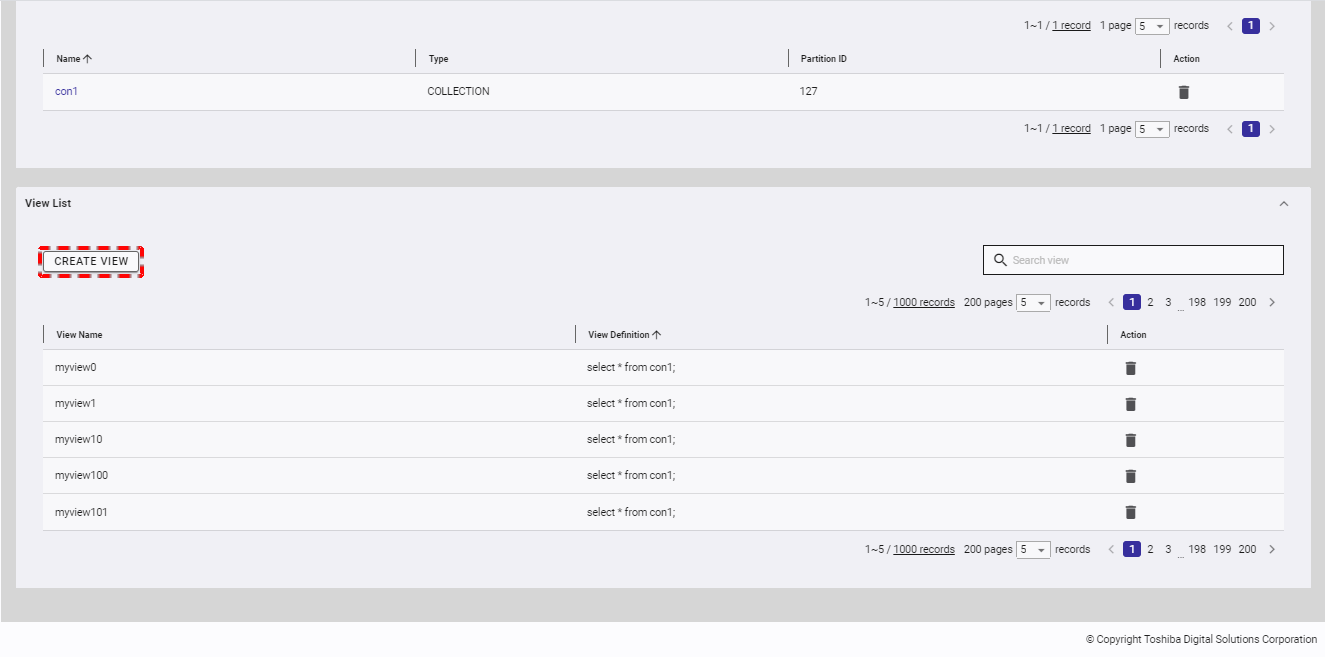Click trash icon for myview10
This screenshot has height=657, width=1325.
1130,440
